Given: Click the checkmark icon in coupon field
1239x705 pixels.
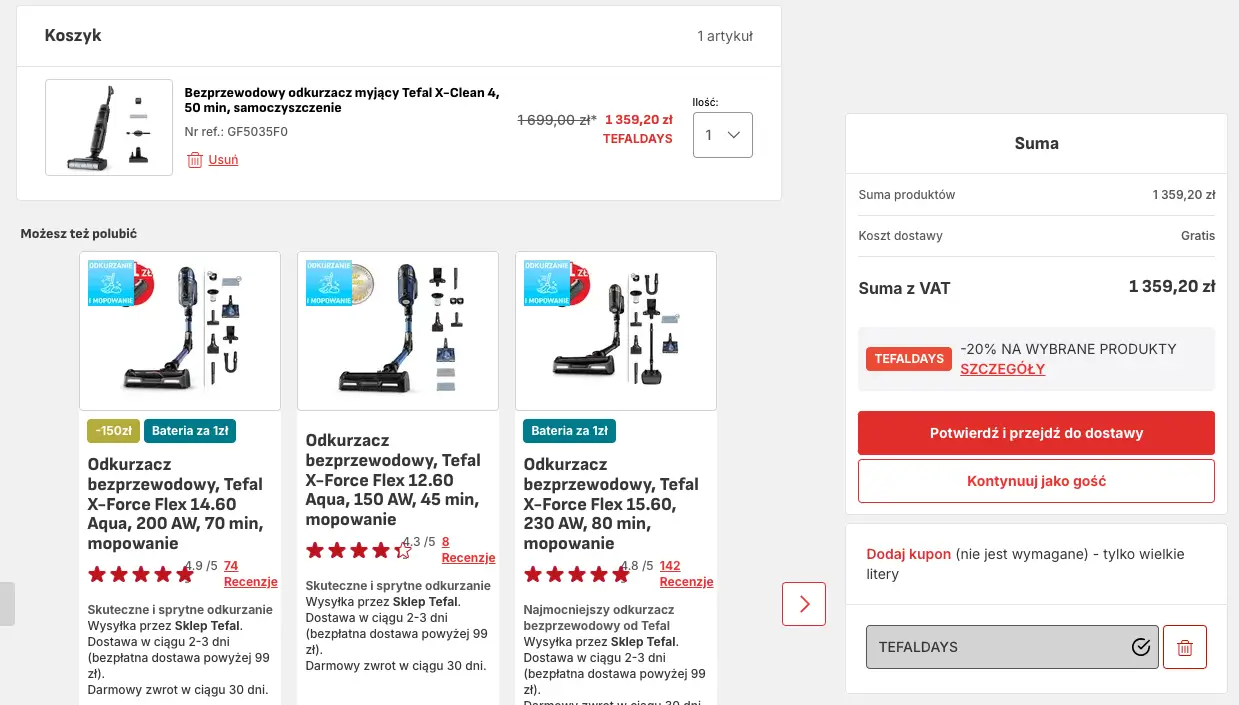Looking at the screenshot, I should (x=1141, y=647).
